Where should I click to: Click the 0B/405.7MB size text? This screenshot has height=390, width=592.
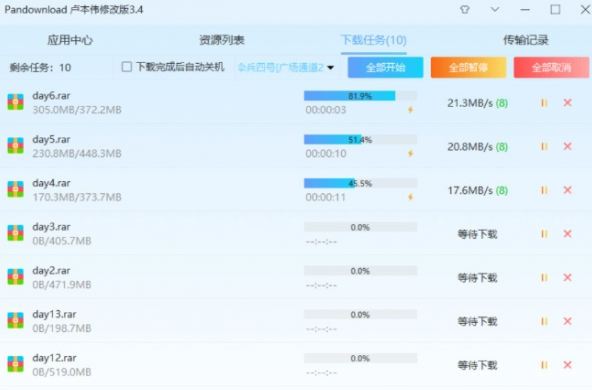pyautogui.click(x=62, y=241)
